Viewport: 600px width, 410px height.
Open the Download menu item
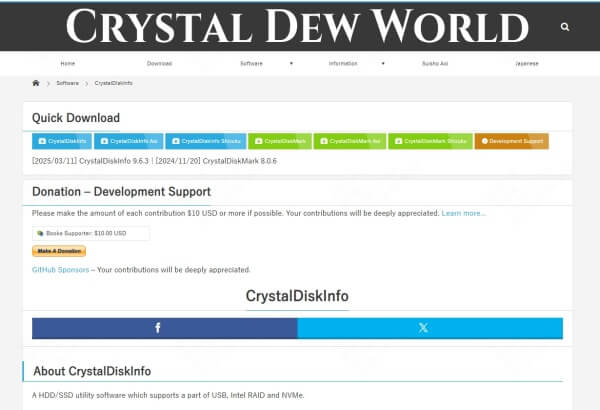click(160, 64)
